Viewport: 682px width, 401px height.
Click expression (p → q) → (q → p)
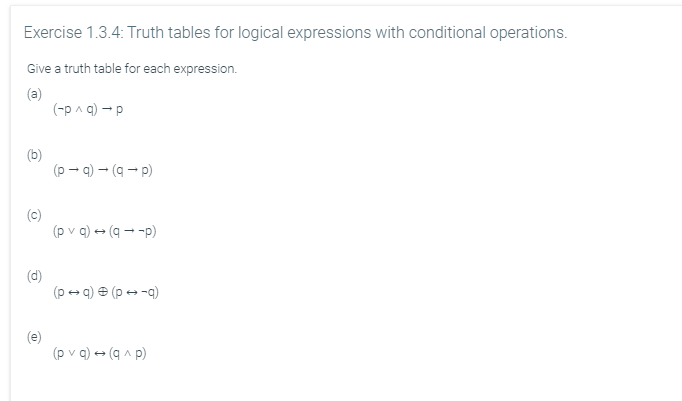click(103, 170)
